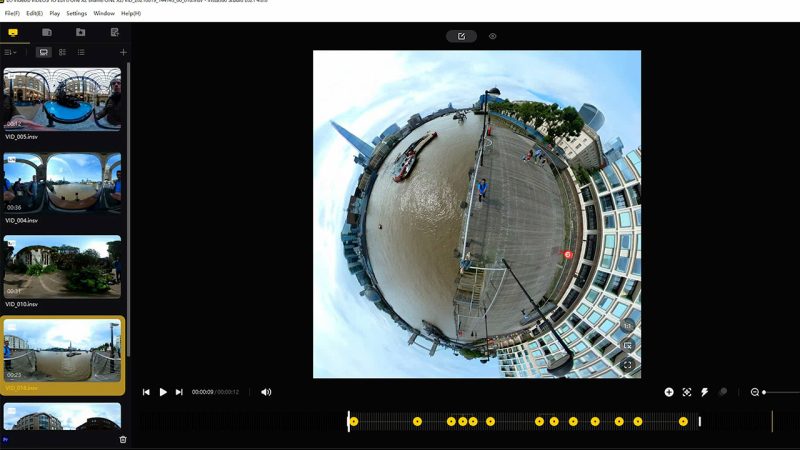Change aspect ratio with preview overlay icon
The height and width of the screenshot is (450, 800).
[628, 326]
